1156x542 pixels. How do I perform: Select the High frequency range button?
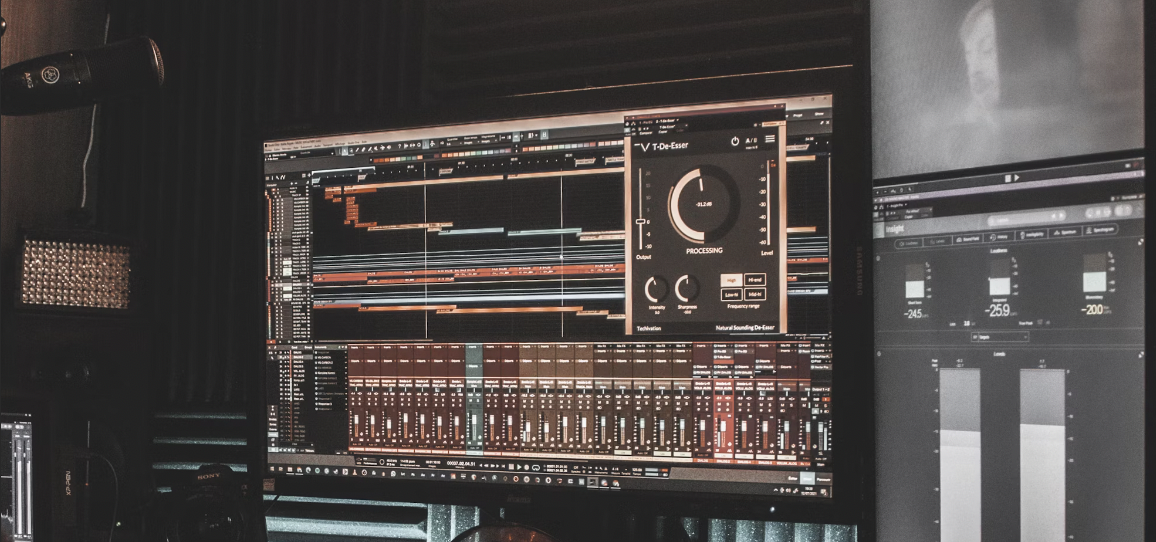tap(731, 280)
